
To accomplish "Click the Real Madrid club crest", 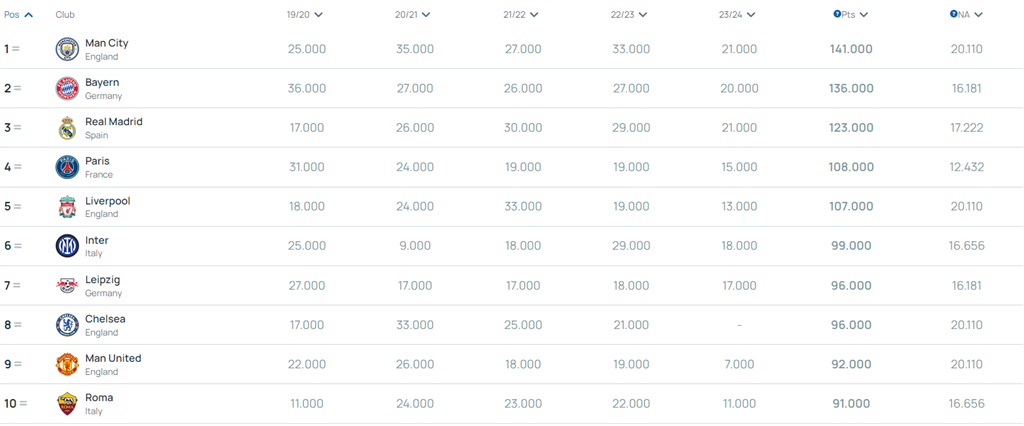I will point(67,128).
